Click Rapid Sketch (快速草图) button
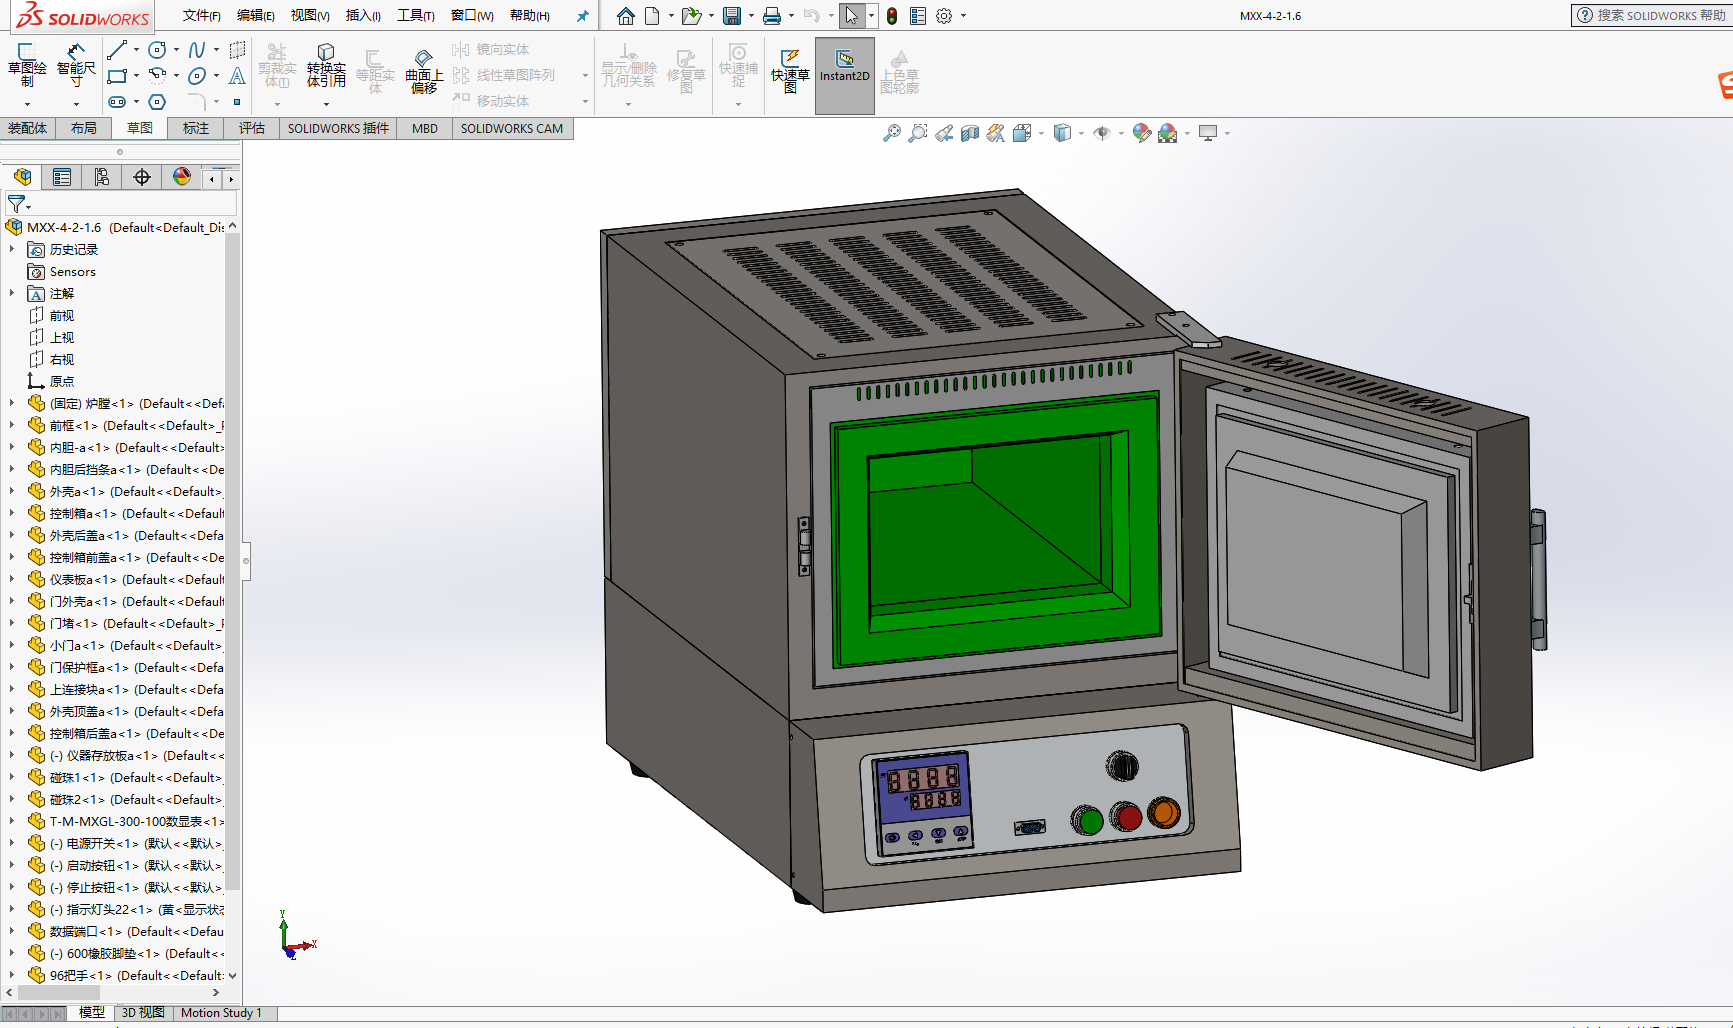1733x1028 pixels. (790, 70)
